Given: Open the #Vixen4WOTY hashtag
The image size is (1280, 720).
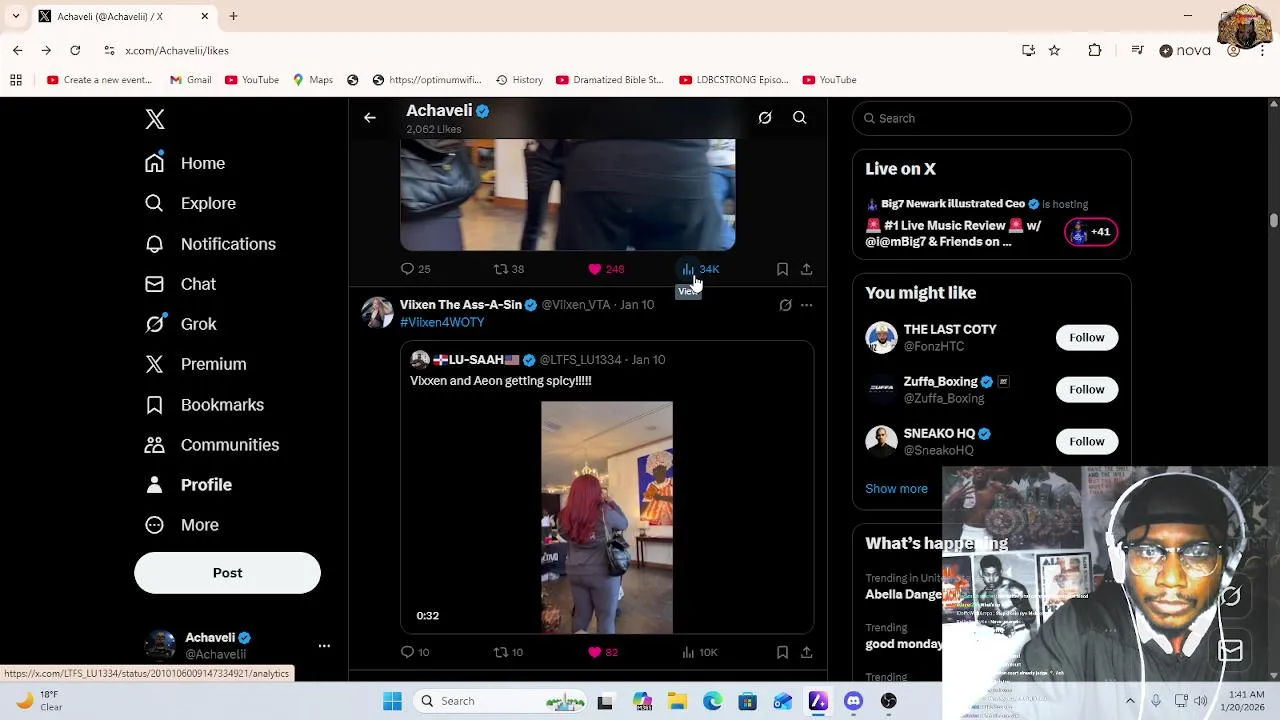Looking at the screenshot, I should pos(442,322).
